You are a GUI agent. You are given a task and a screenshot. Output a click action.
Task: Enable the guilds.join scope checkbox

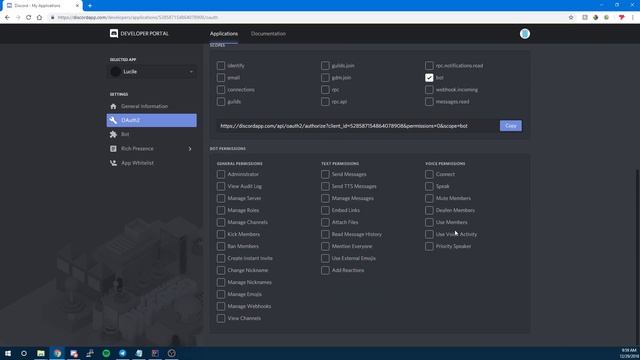coord(325,66)
